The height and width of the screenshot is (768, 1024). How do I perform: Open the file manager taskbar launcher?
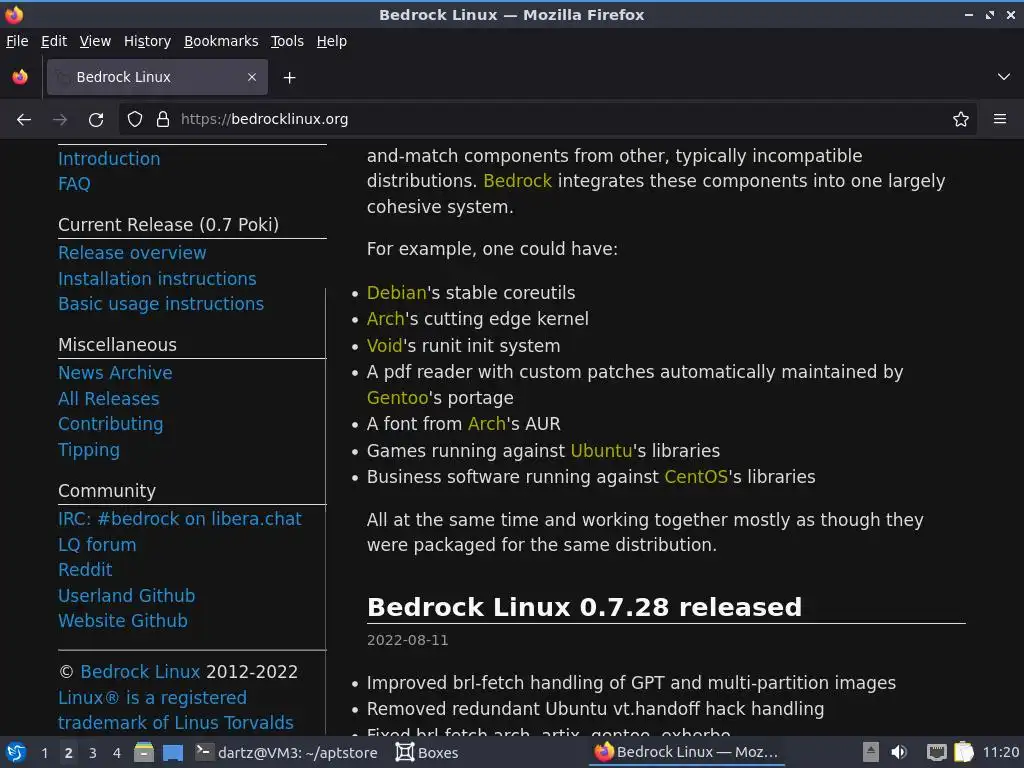point(144,753)
